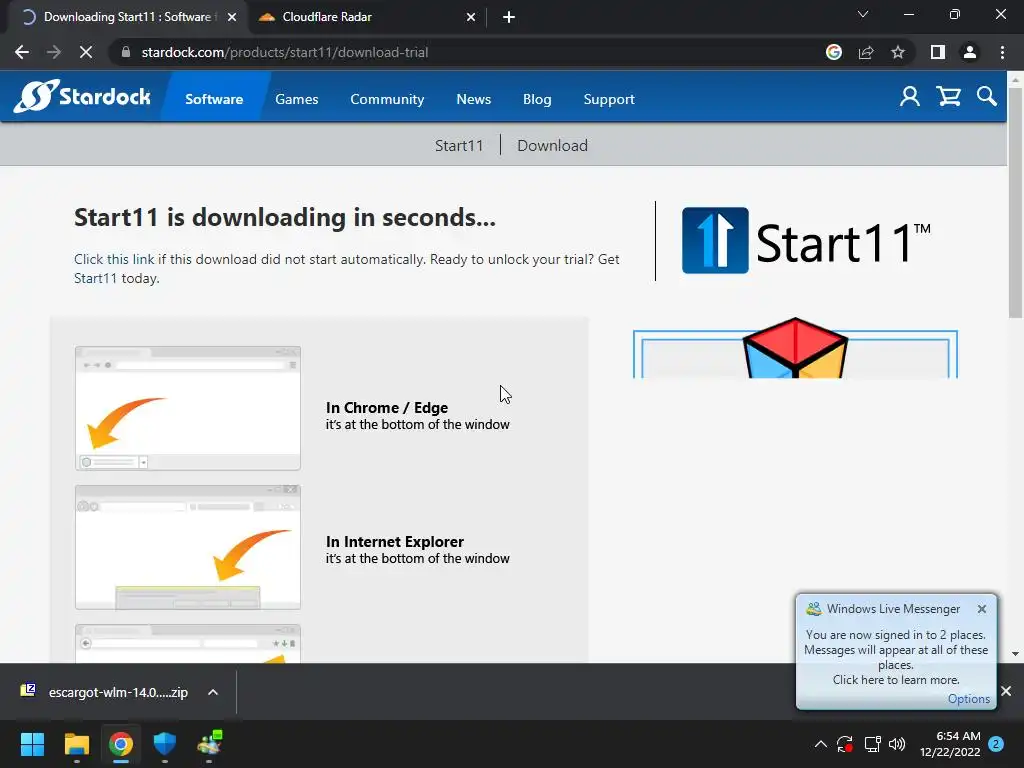
Task: Click the 'Click this link' download link
Action: pos(114,259)
